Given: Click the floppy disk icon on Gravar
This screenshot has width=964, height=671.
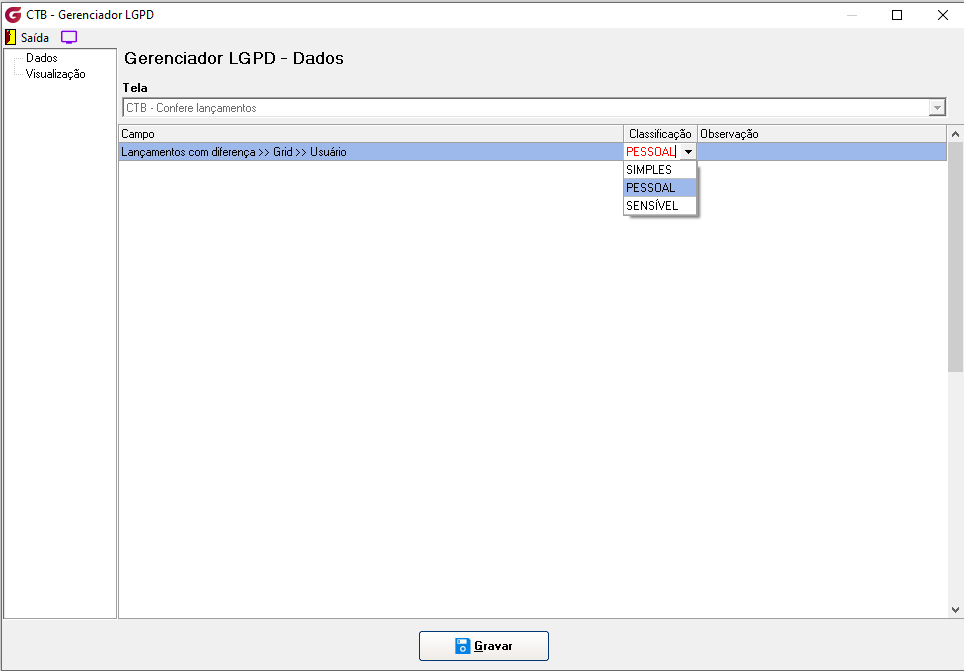Looking at the screenshot, I should [x=462, y=646].
